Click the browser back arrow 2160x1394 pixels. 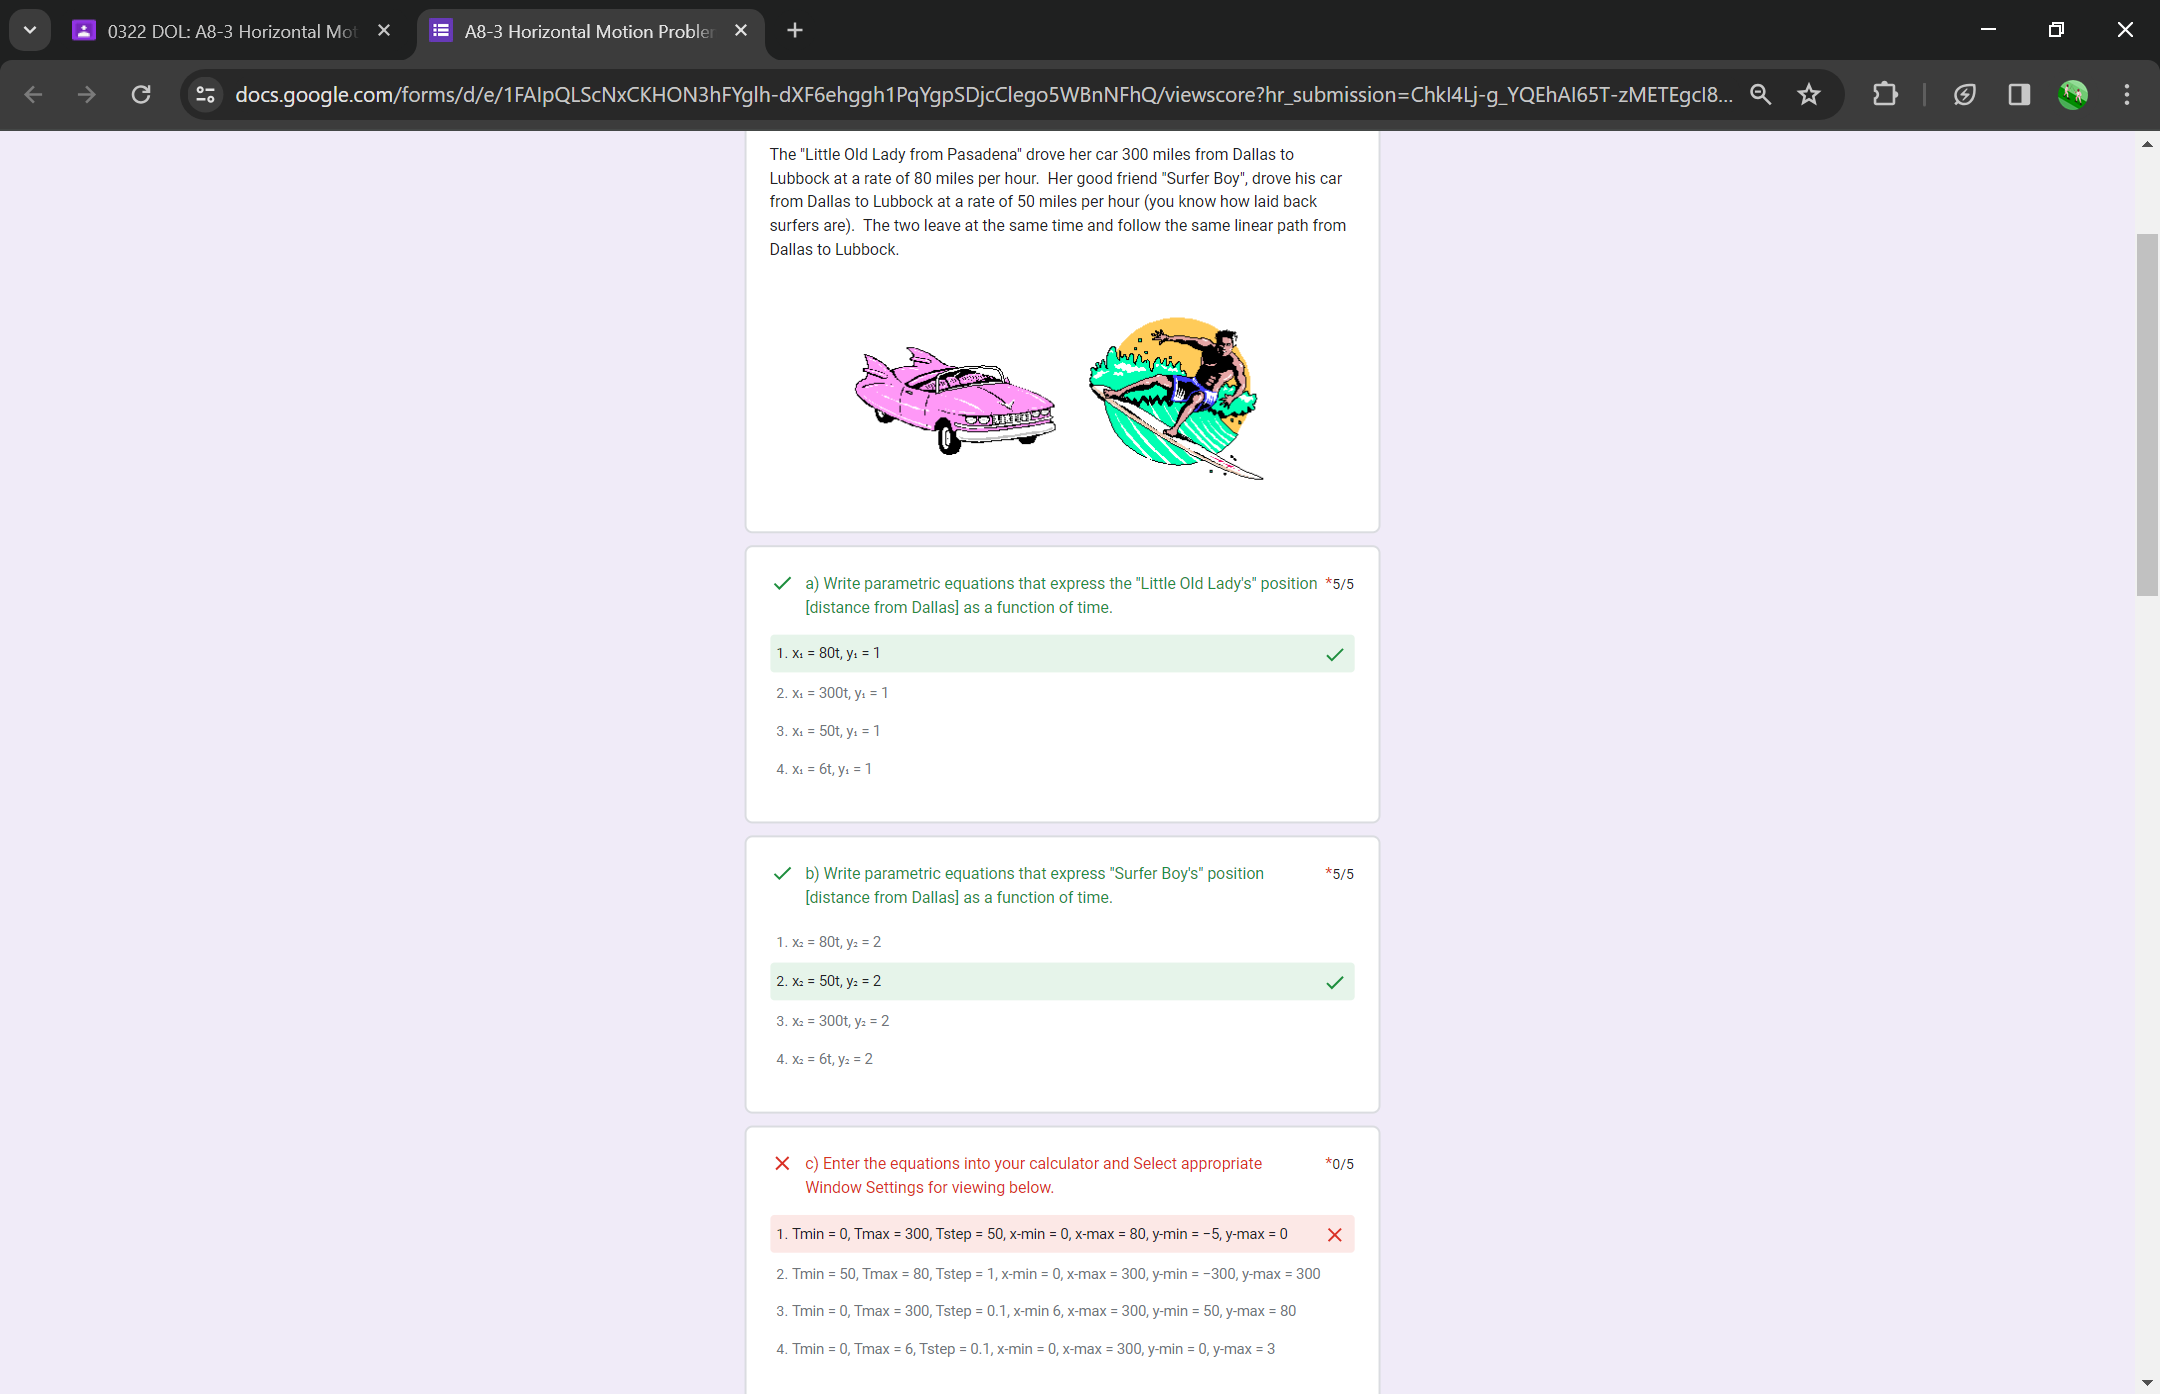(x=33, y=94)
